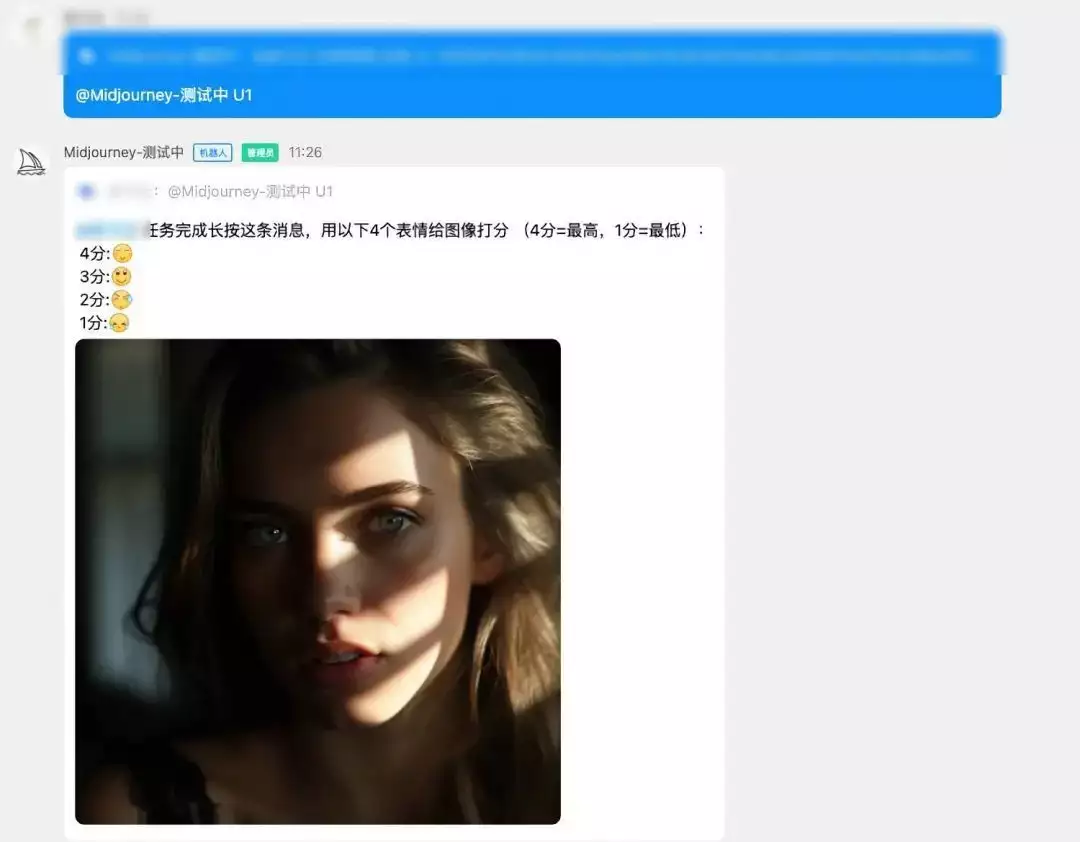
Task: Click the Midjourney sailboat avatar
Action: click(32, 162)
